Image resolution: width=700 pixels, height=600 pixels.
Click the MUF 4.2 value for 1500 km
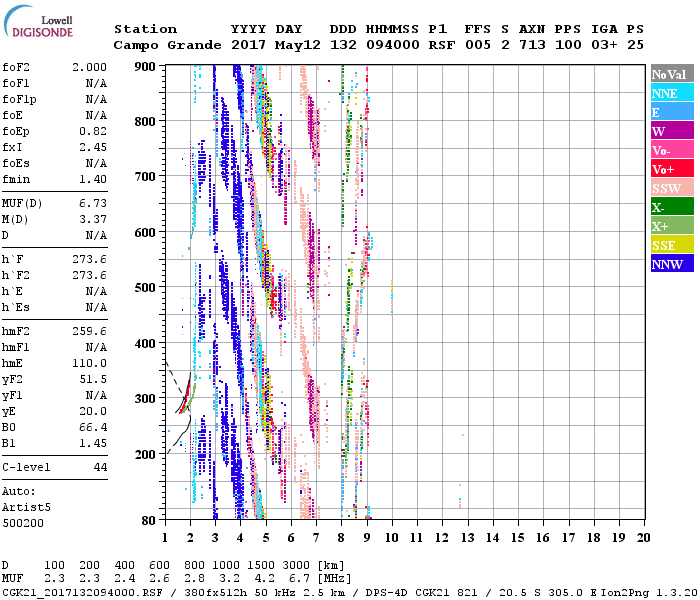(264, 579)
